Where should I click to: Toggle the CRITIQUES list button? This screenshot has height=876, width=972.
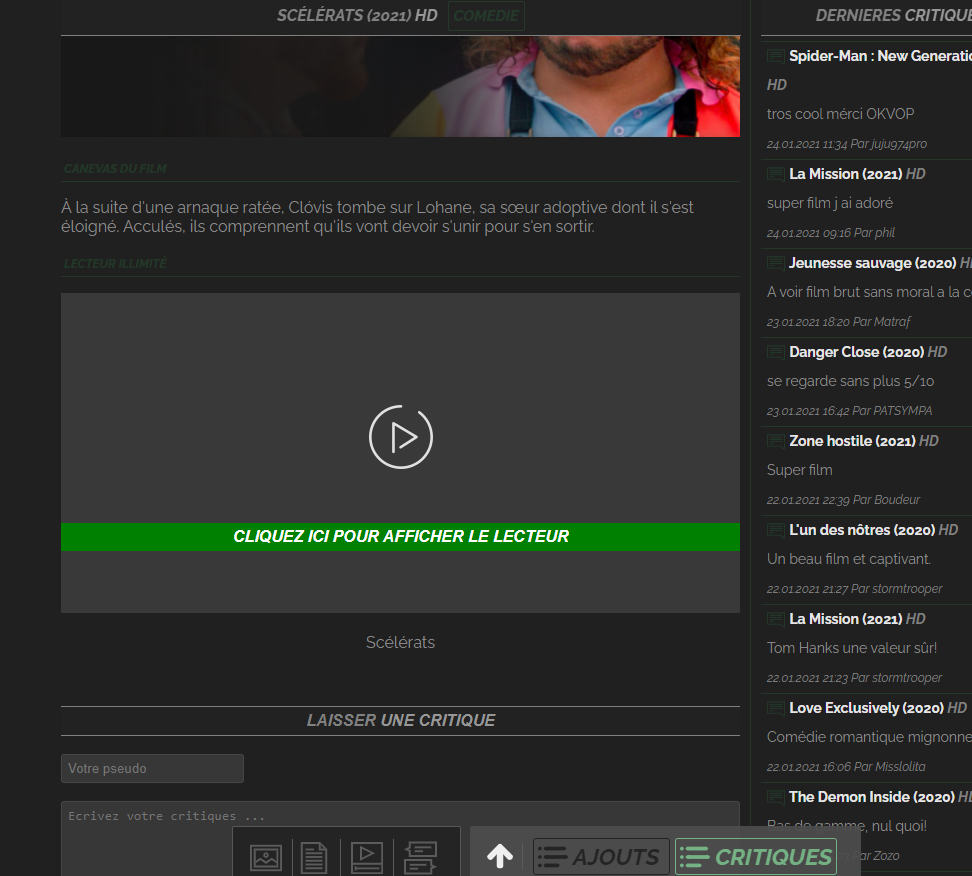tap(756, 857)
